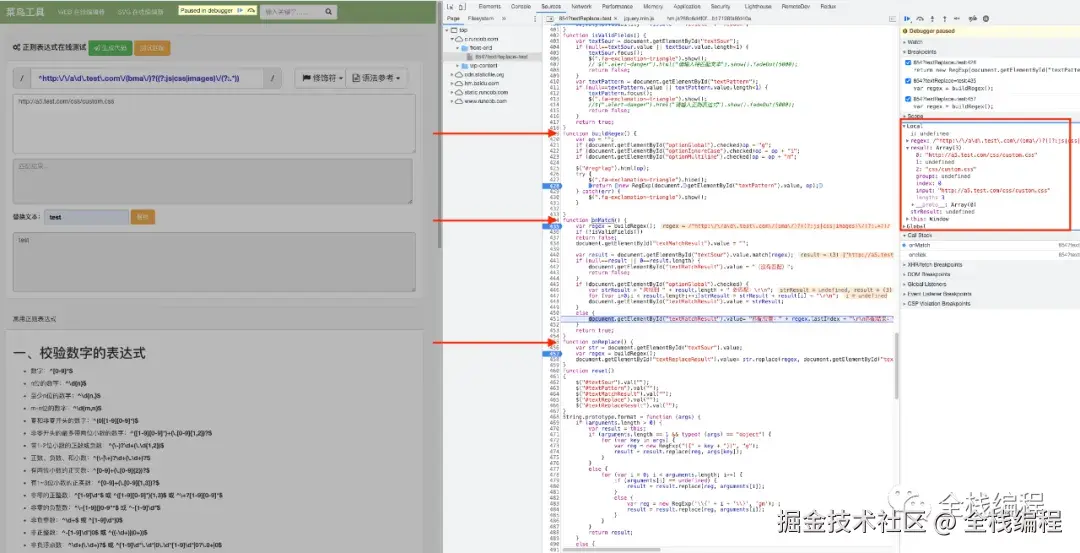Toggle debugger sidebar icon above code

point(893,19)
